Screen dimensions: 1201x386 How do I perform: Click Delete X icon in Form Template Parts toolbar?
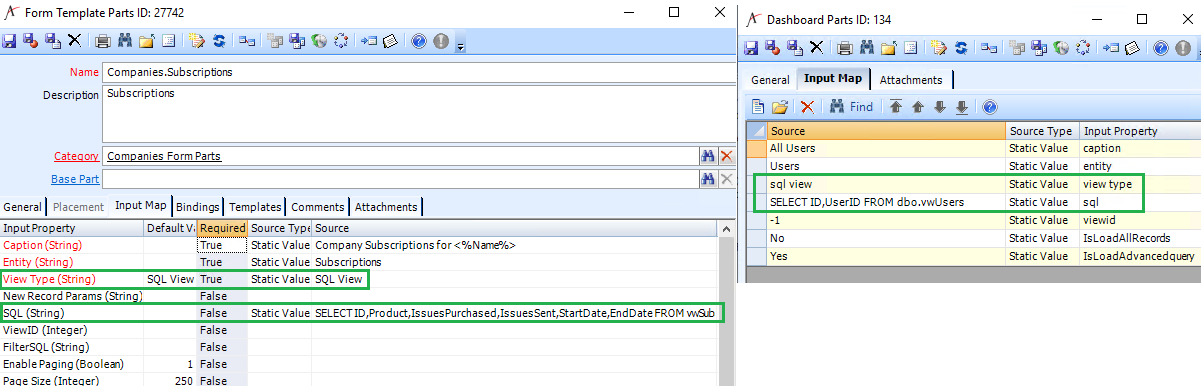74,41
